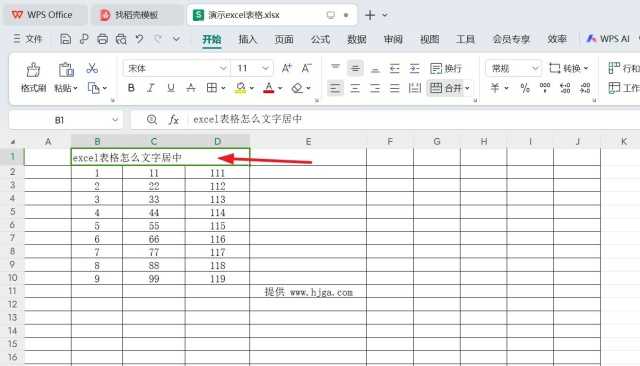Open the font size 11 dropdown
Image resolution: width=640 pixels, height=366 pixels.
coord(265,68)
